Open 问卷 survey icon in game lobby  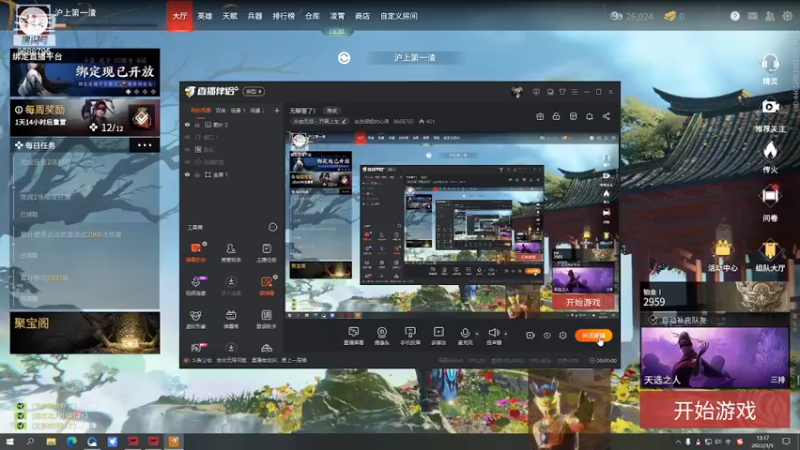(x=770, y=203)
